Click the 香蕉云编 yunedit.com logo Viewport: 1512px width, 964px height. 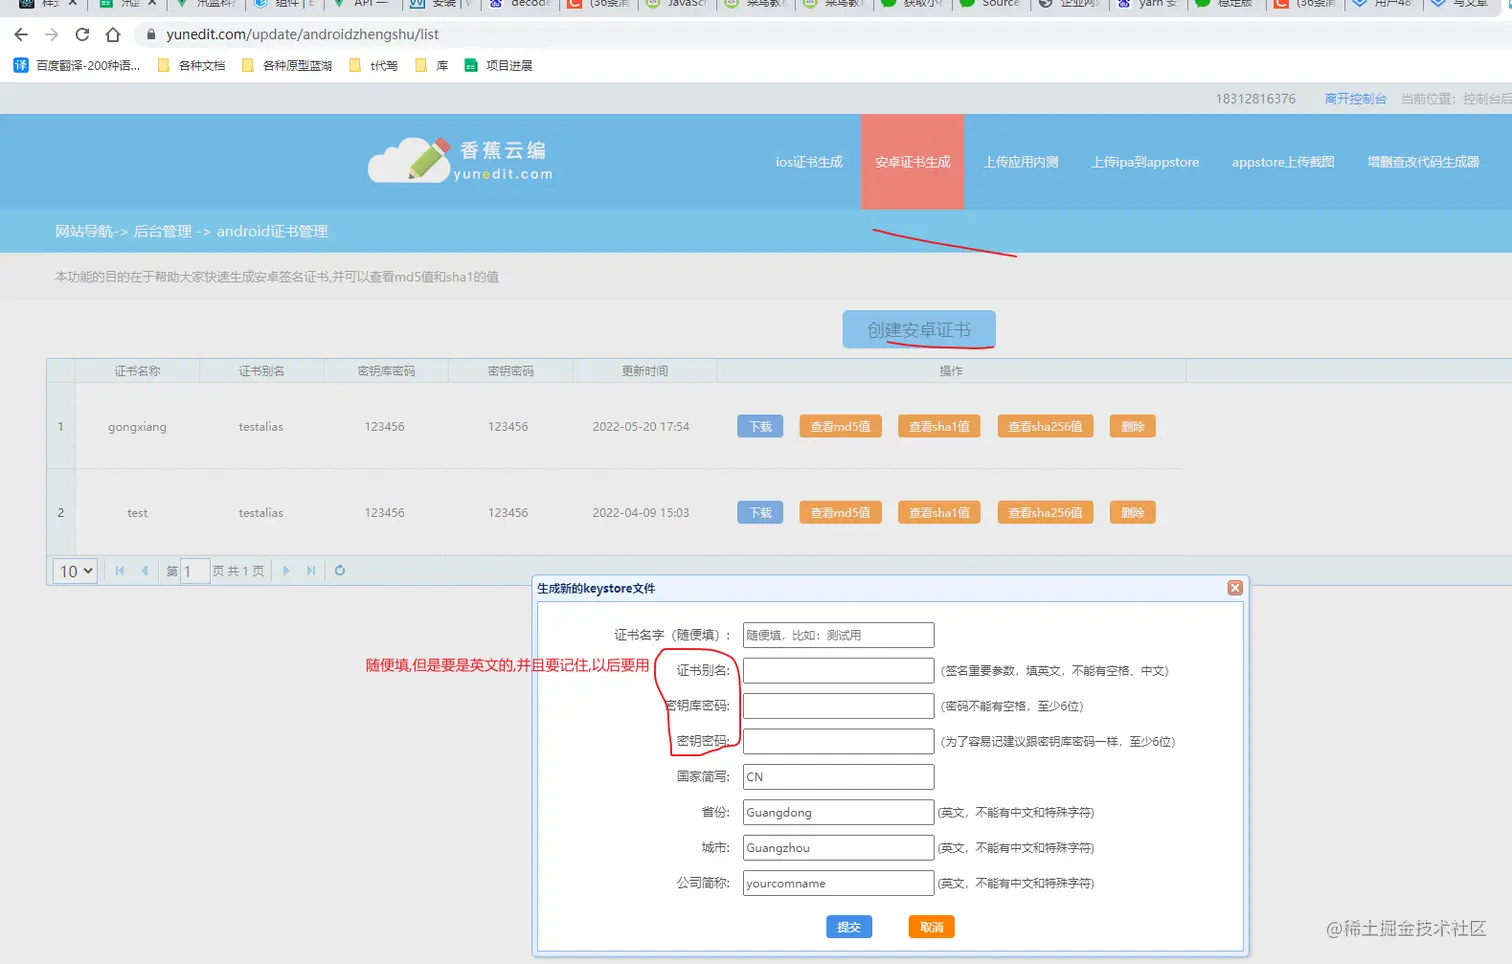pos(460,160)
